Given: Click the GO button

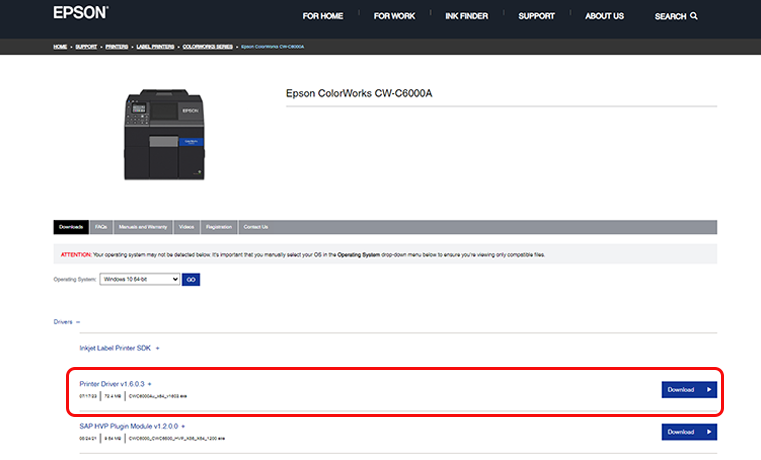Looking at the screenshot, I should tap(191, 279).
